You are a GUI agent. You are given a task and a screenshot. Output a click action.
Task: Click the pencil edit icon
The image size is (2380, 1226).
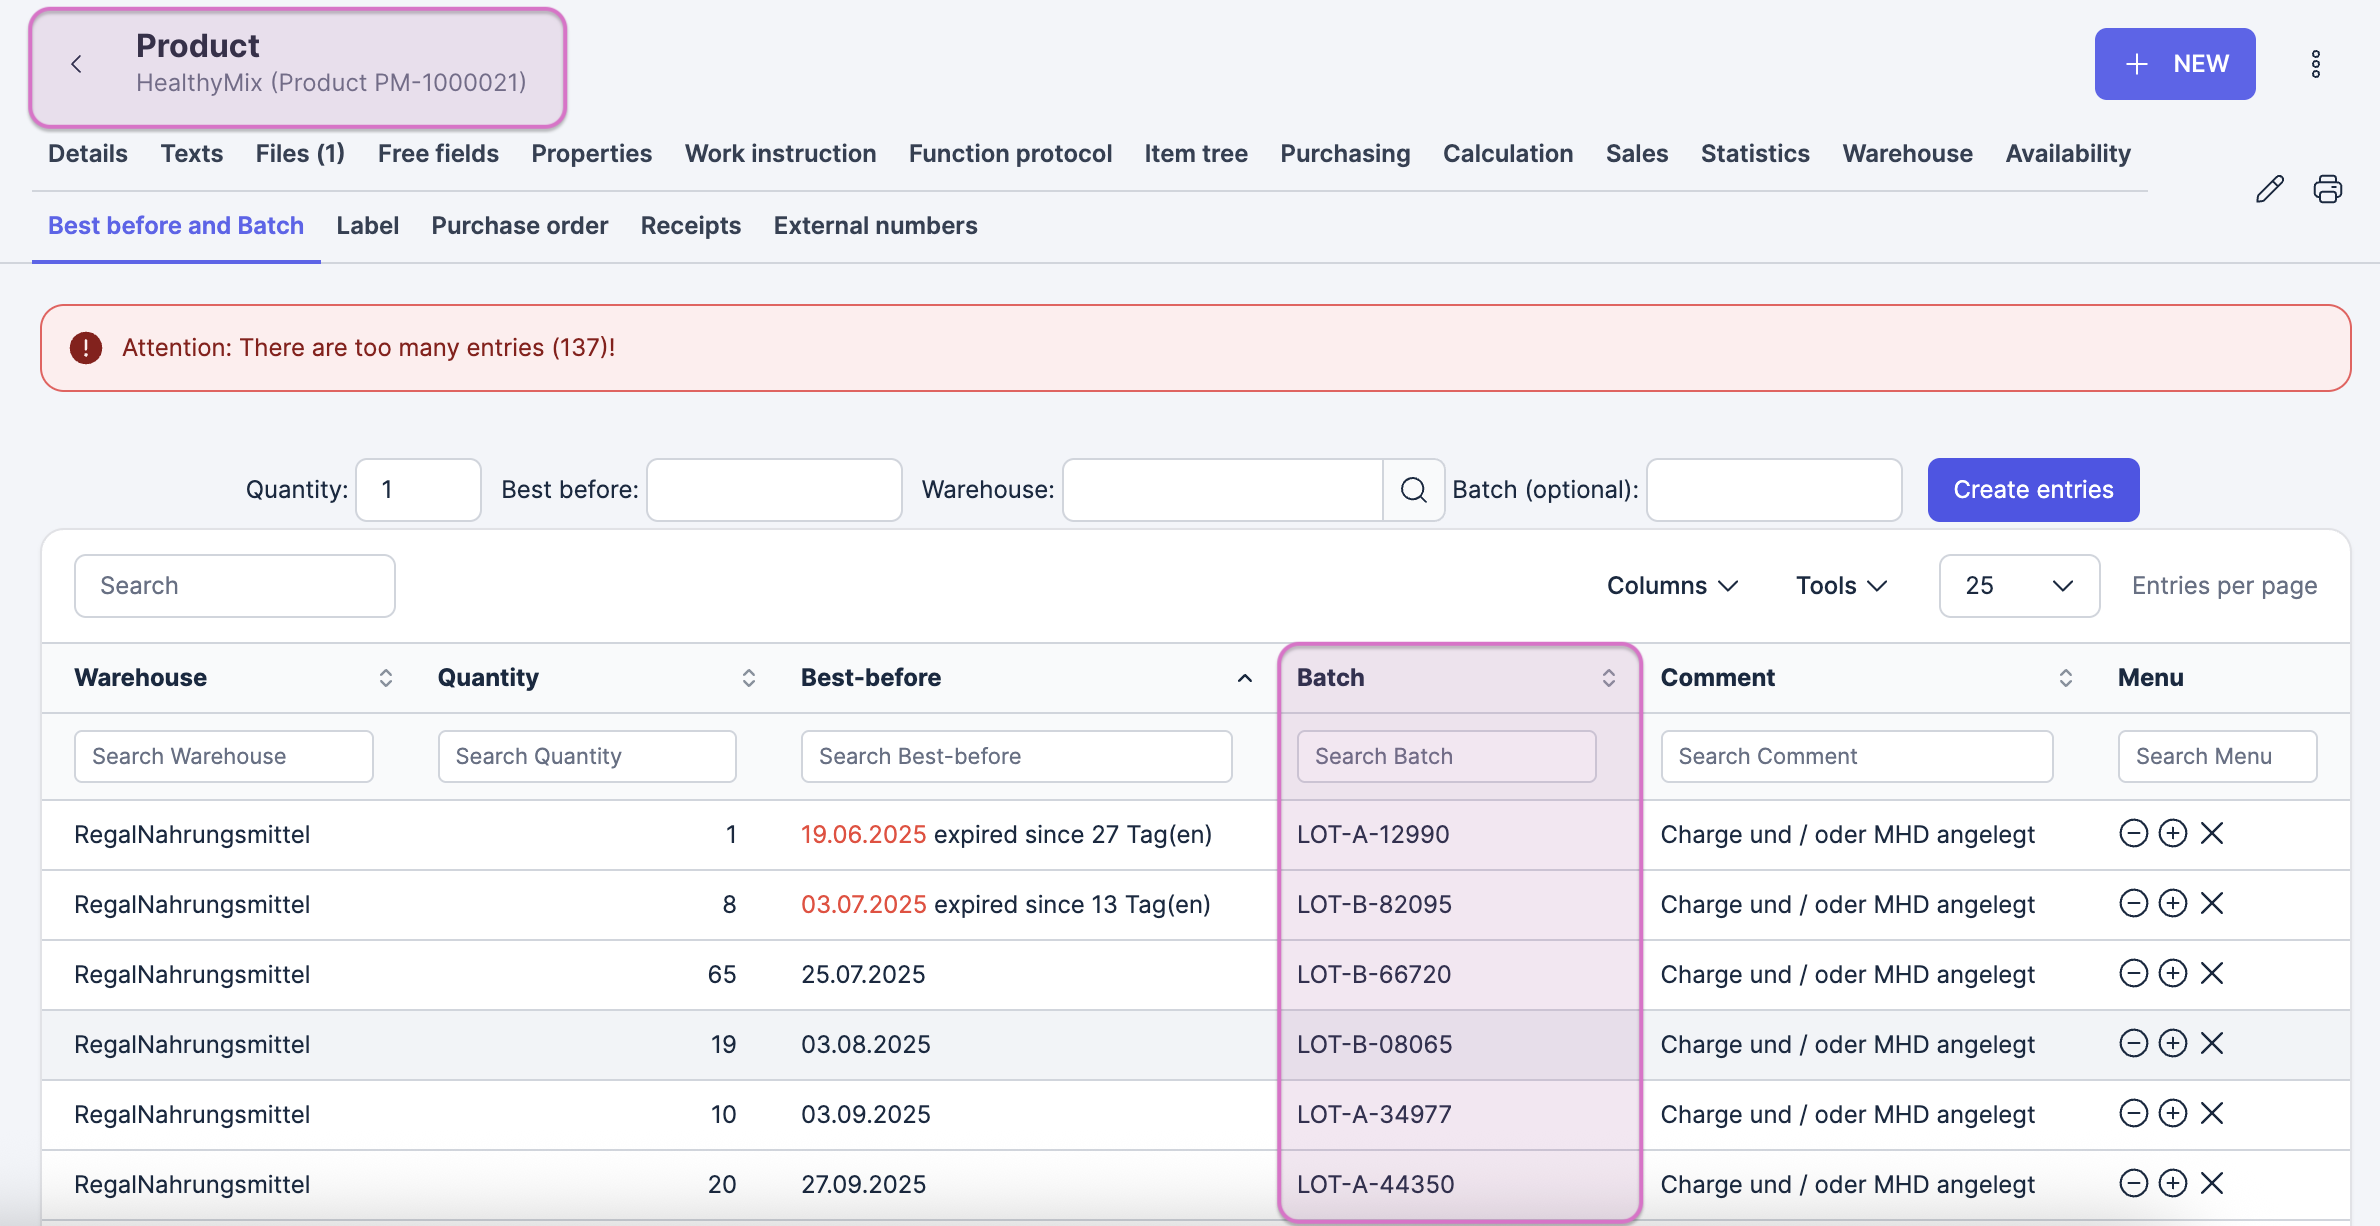click(x=2269, y=189)
